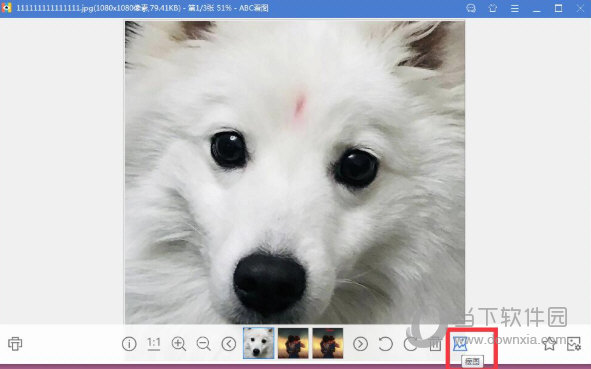Rotate the image clockwise
The width and height of the screenshot is (591, 369).
click(x=410, y=344)
